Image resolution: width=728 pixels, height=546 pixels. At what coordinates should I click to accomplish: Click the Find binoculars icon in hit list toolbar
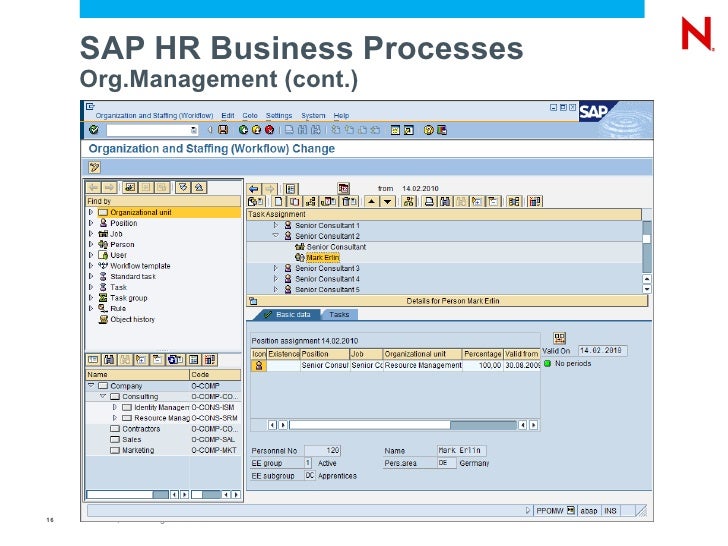109,360
